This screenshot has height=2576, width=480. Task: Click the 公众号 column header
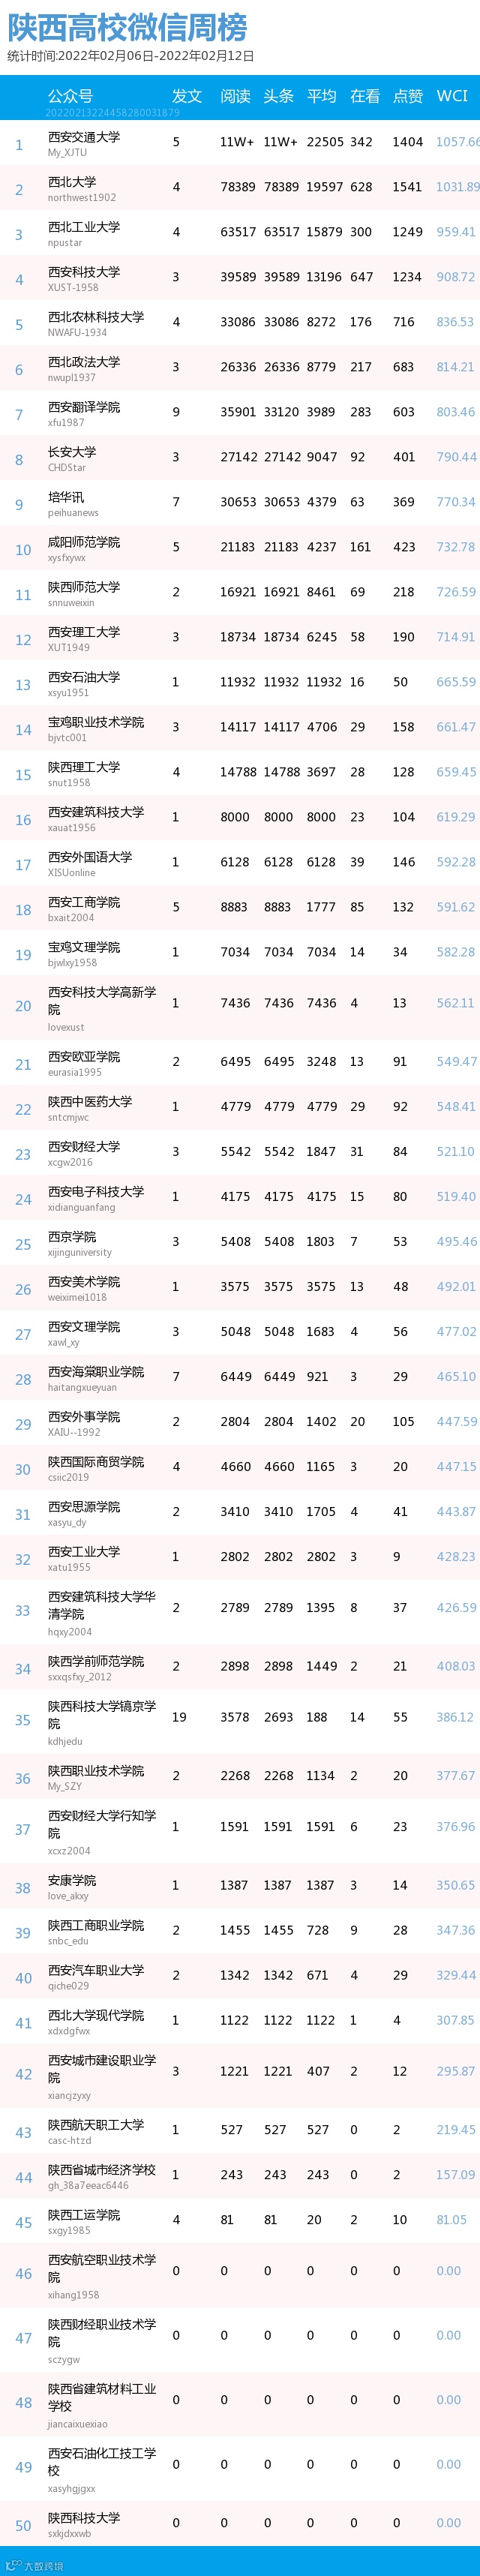click(x=70, y=96)
